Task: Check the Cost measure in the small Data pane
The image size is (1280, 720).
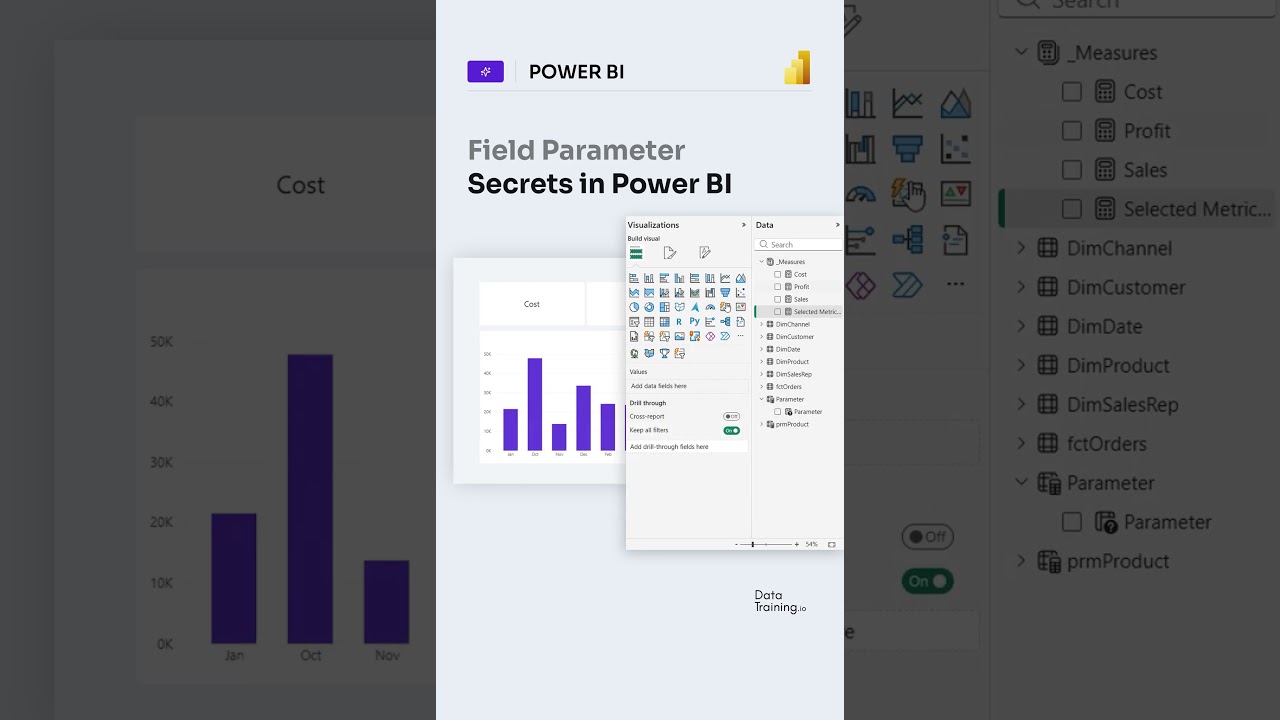Action: click(778, 274)
